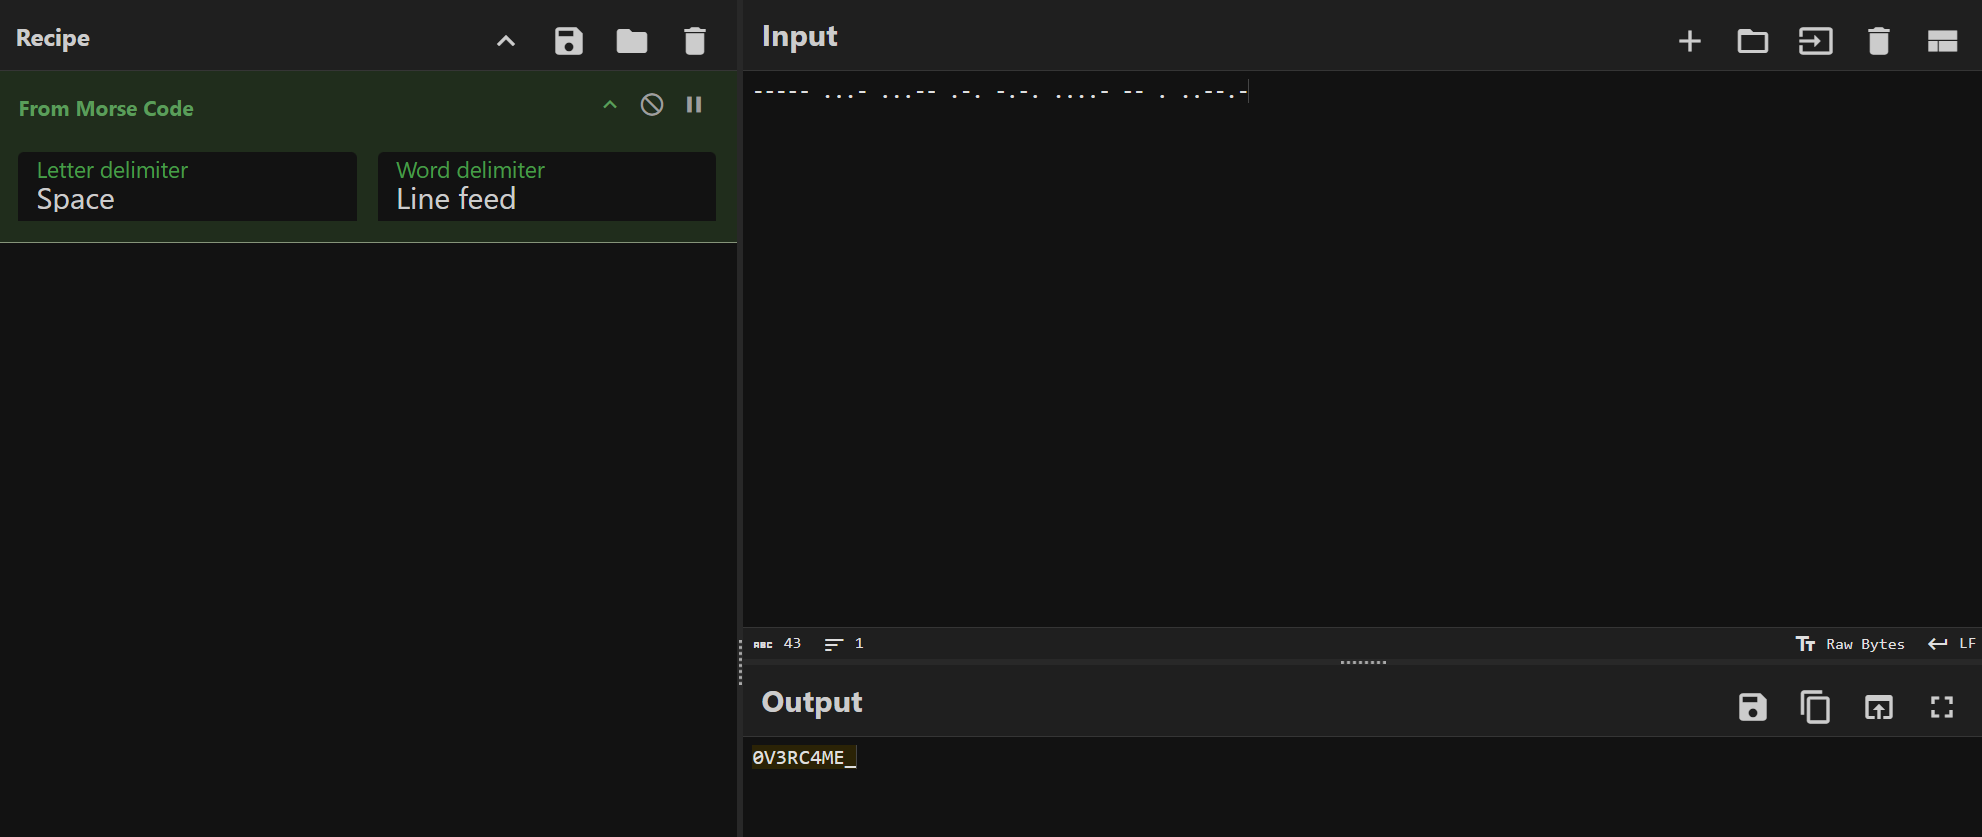Save output to file
The height and width of the screenshot is (837, 1982).
tap(1753, 707)
